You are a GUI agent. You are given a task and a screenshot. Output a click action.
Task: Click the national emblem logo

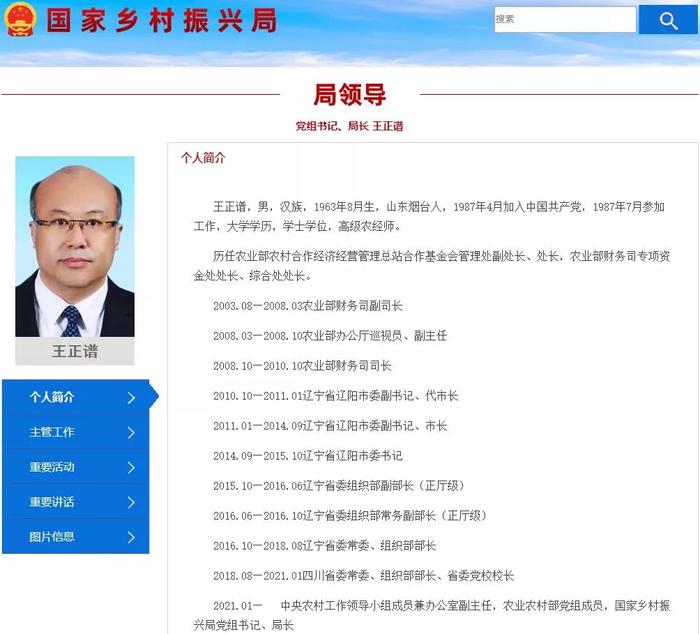pos(20,19)
